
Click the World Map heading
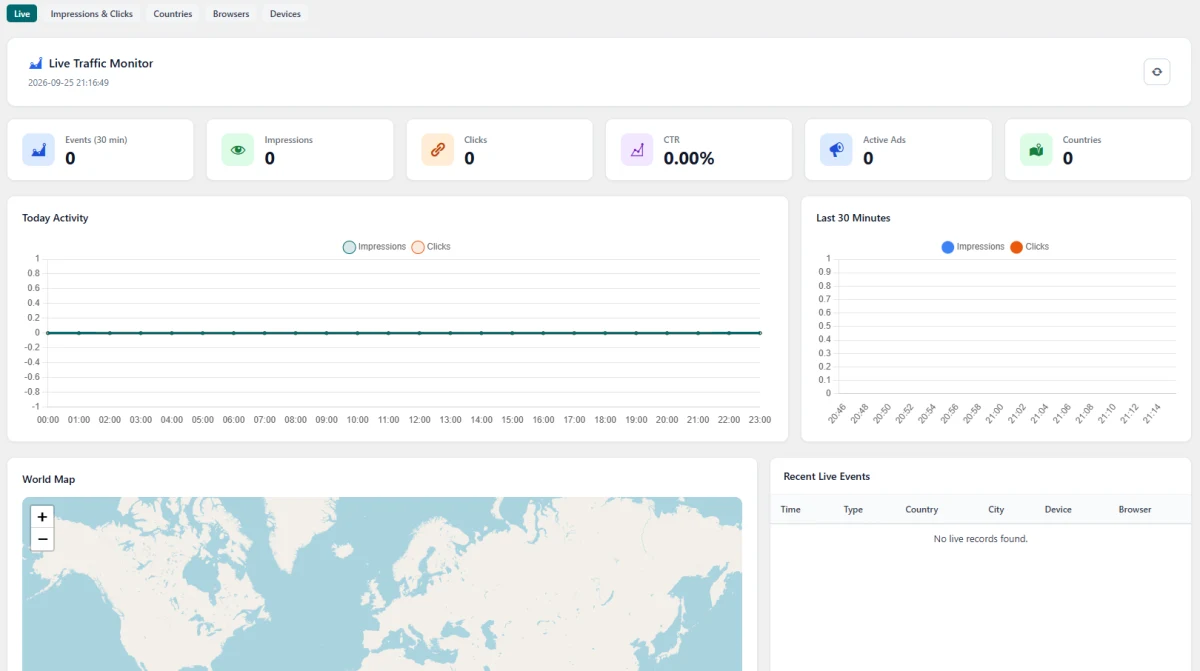pos(48,480)
